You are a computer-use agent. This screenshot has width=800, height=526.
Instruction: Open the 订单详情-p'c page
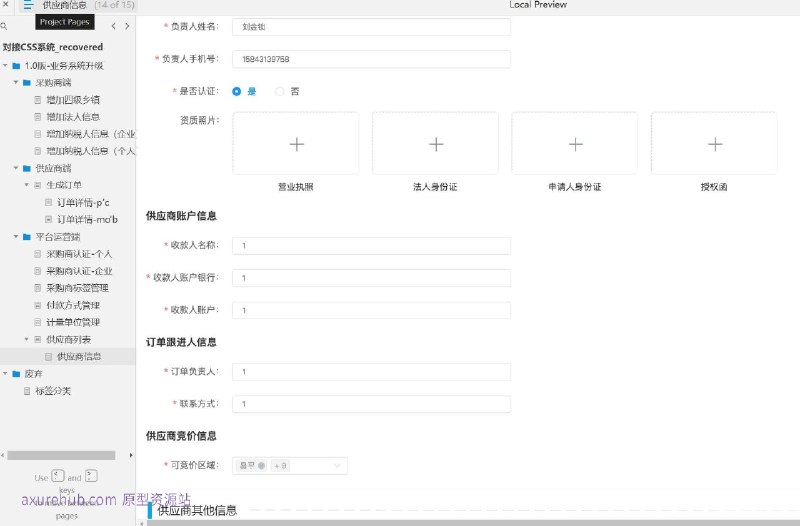coord(83,203)
